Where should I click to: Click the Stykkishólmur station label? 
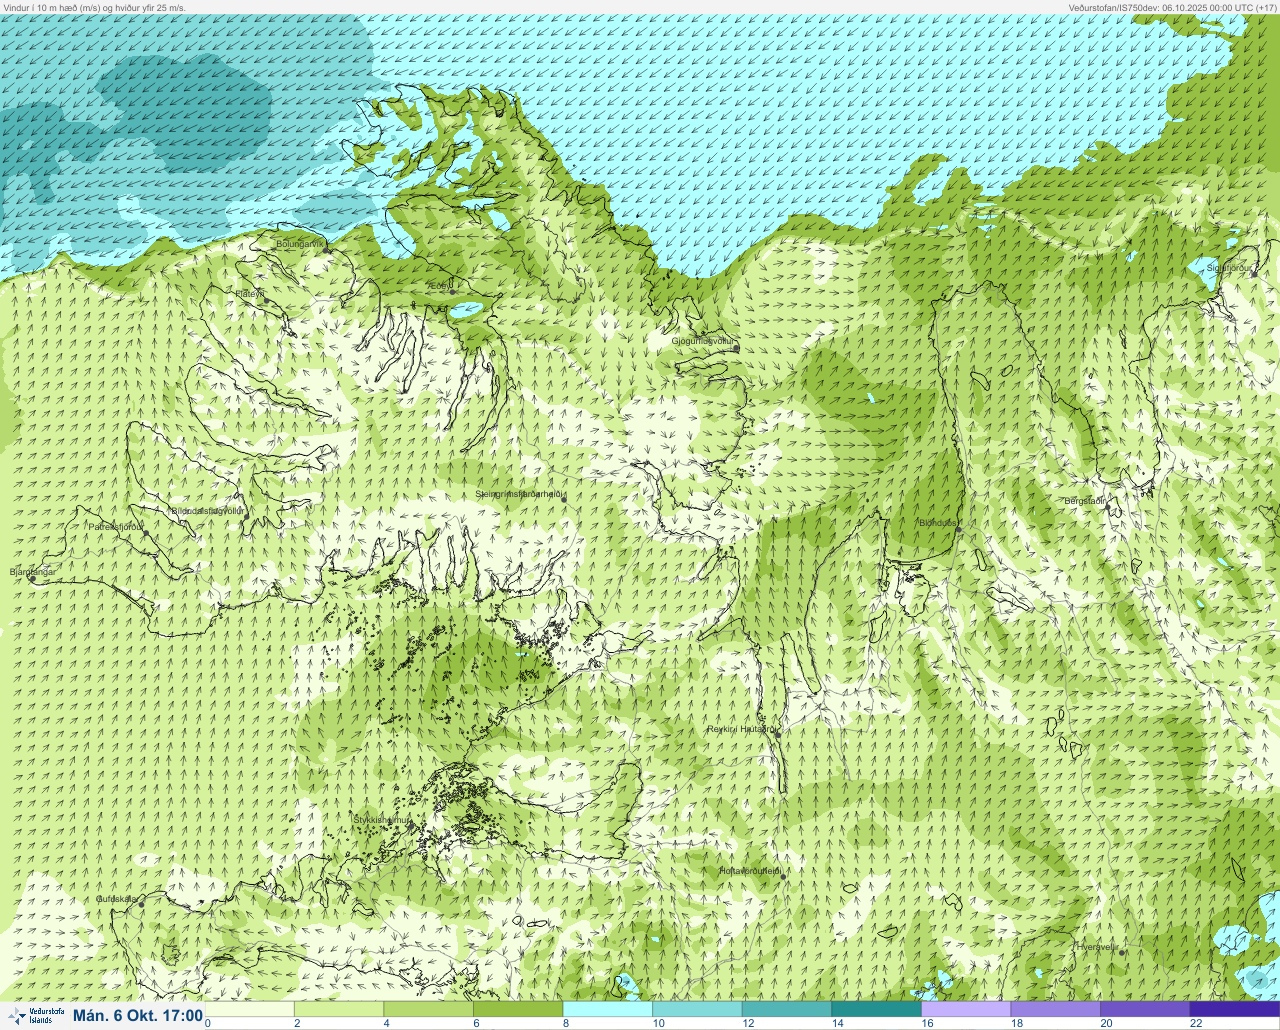coord(382,820)
